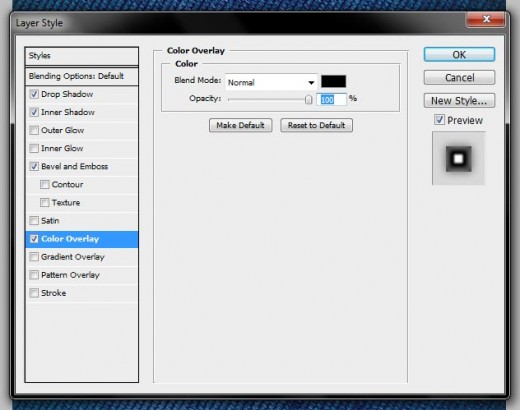Toggle the Drop Shadow checkbox

pyautogui.click(x=34, y=94)
